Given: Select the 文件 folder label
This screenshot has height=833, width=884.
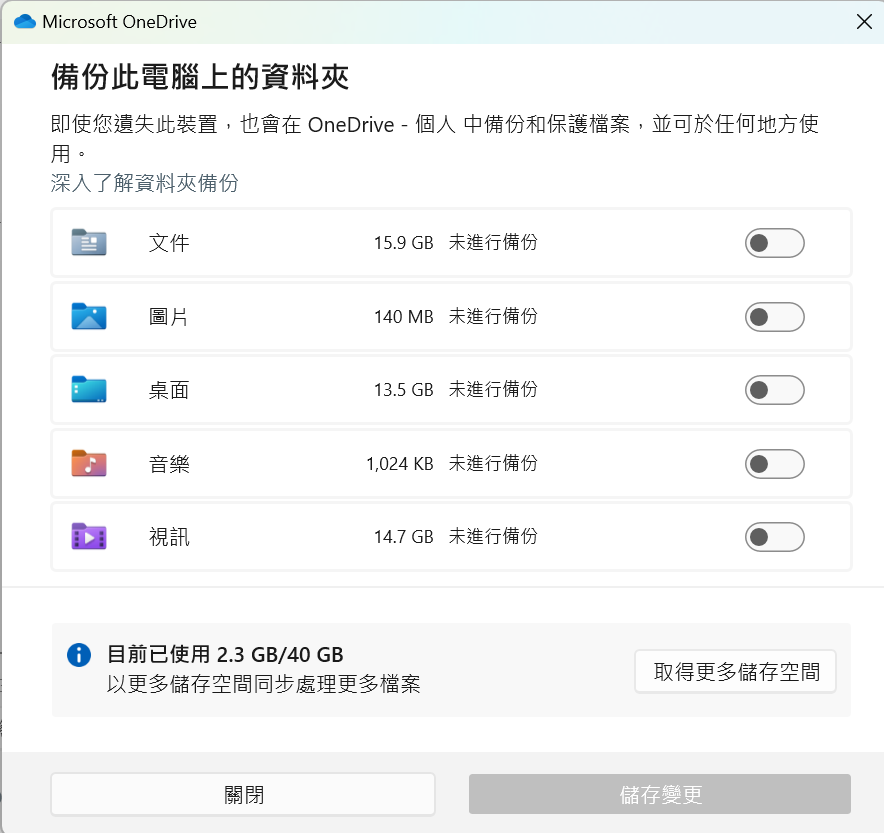Looking at the screenshot, I should [169, 243].
